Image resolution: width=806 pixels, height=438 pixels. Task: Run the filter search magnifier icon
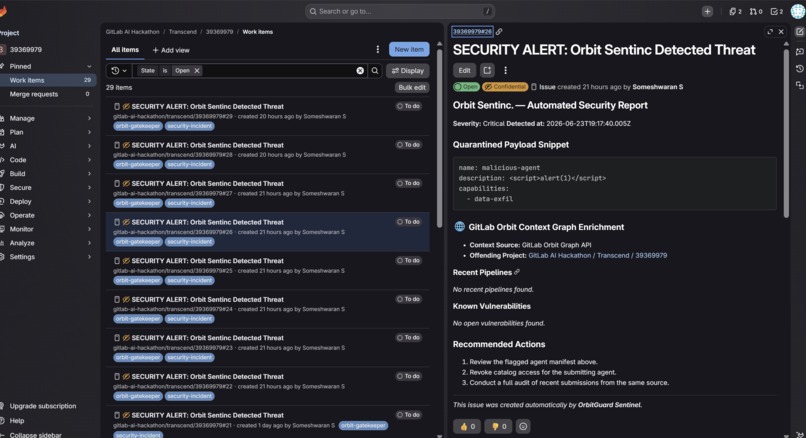pyautogui.click(x=375, y=70)
